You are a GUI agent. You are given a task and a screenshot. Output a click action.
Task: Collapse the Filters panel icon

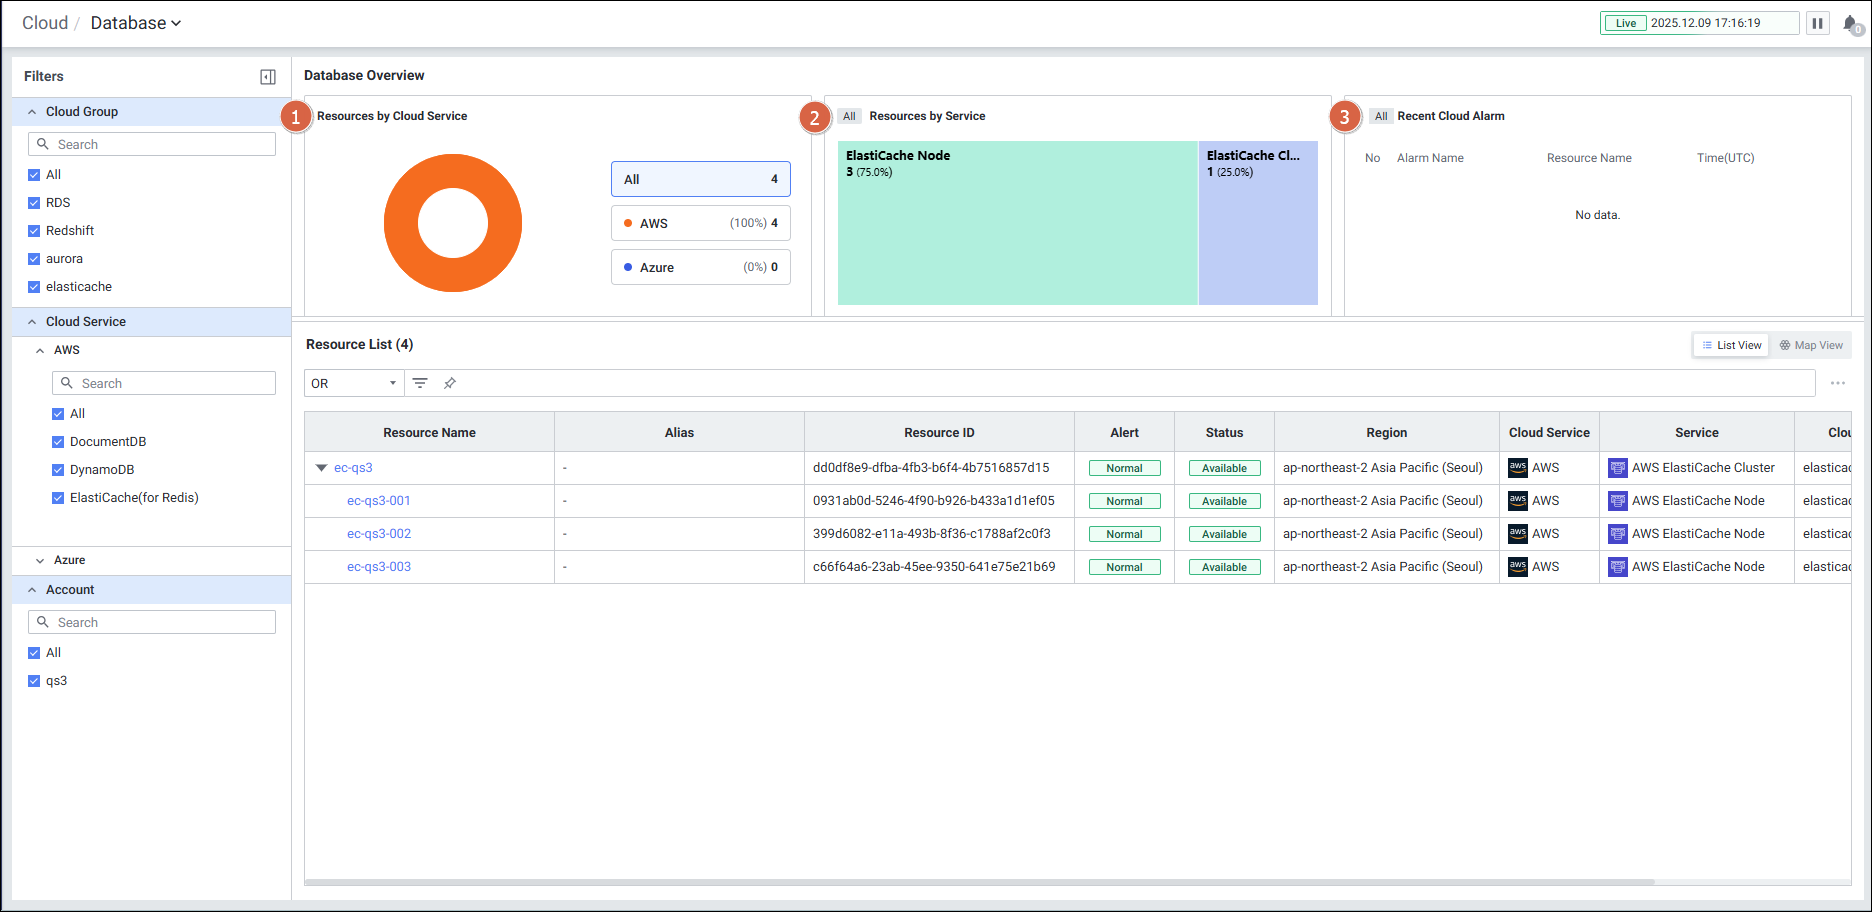[x=268, y=77]
